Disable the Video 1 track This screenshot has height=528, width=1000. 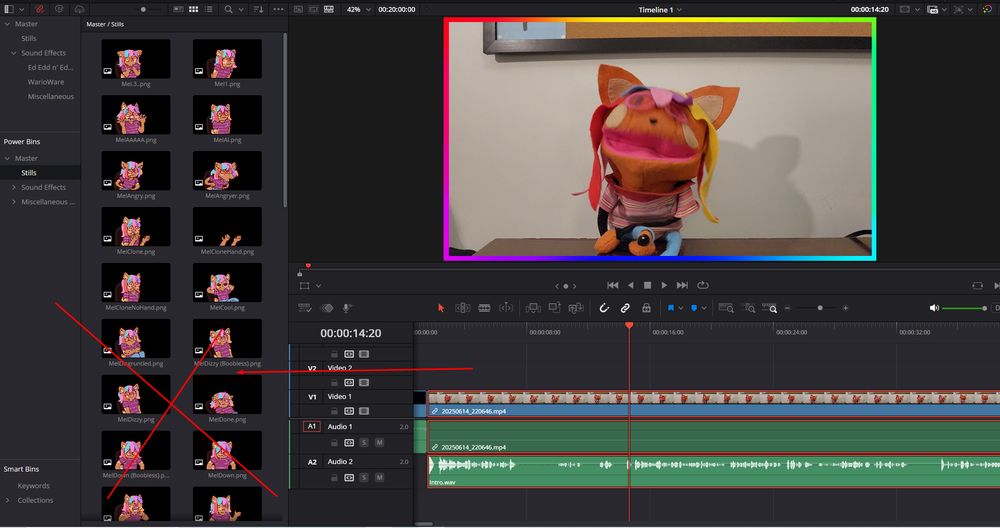[x=364, y=411]
